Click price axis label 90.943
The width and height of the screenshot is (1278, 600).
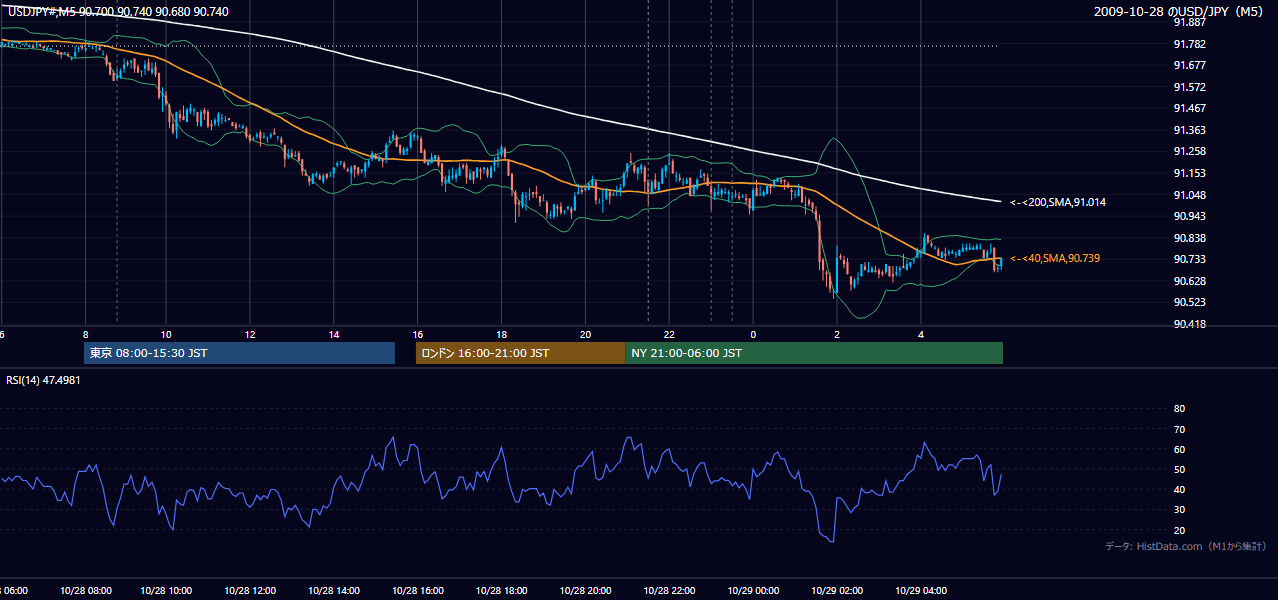pos(1189,216)
